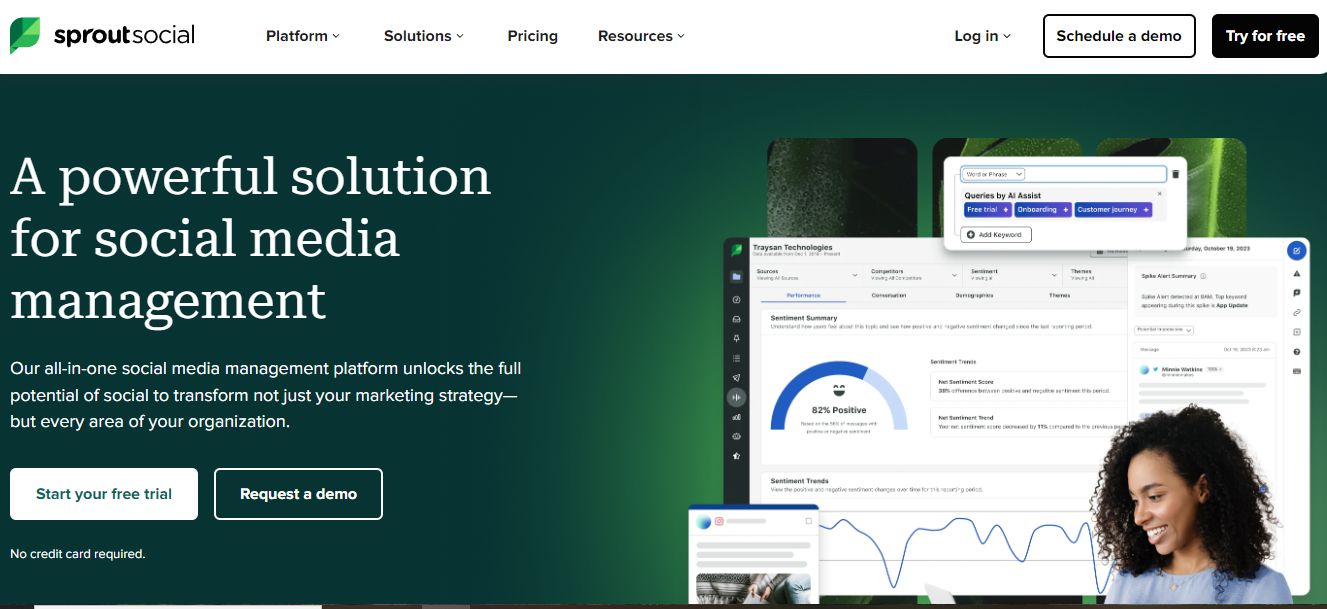Click Schedule a demo button
The image size is (1327, 609).
pyautogui.click(x=1119, y=36)
